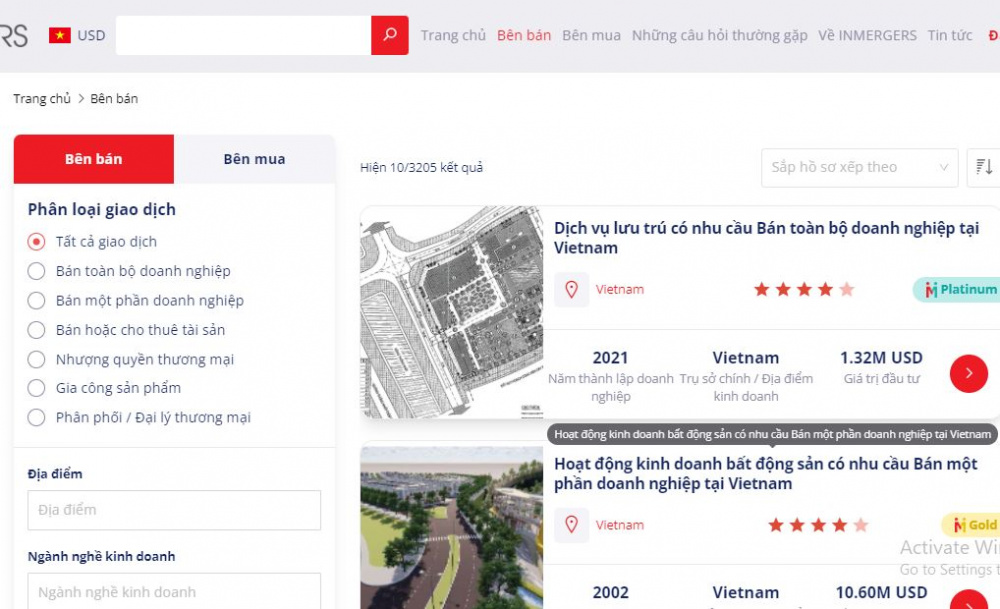Open Về INMERGERS menu item
This screenshot has height=609, width=1000.
867,36
